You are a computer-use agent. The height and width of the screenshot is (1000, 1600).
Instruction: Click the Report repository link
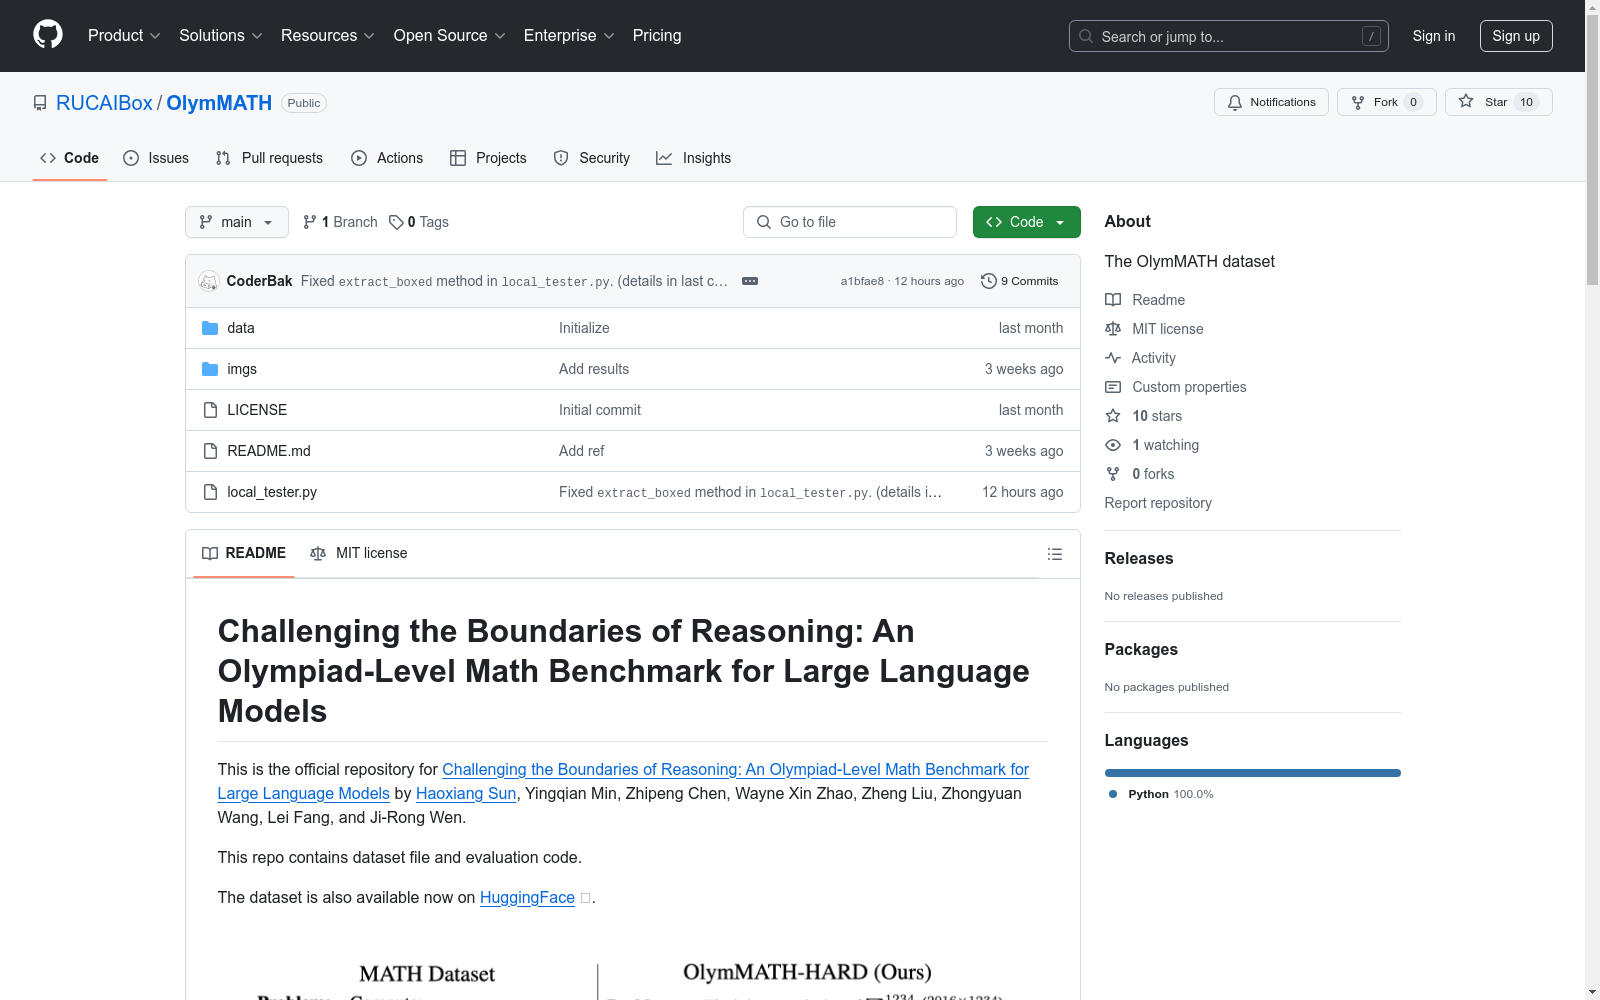1158,503
